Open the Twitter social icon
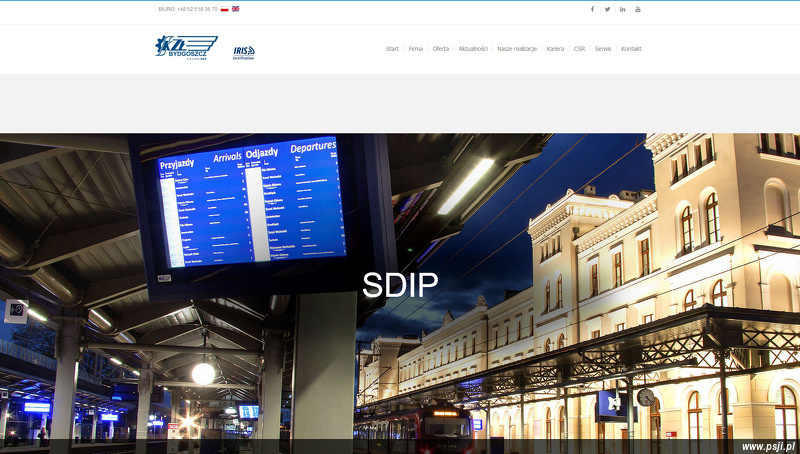The width and height of the screenshot is (800, 454). (607, 9)
